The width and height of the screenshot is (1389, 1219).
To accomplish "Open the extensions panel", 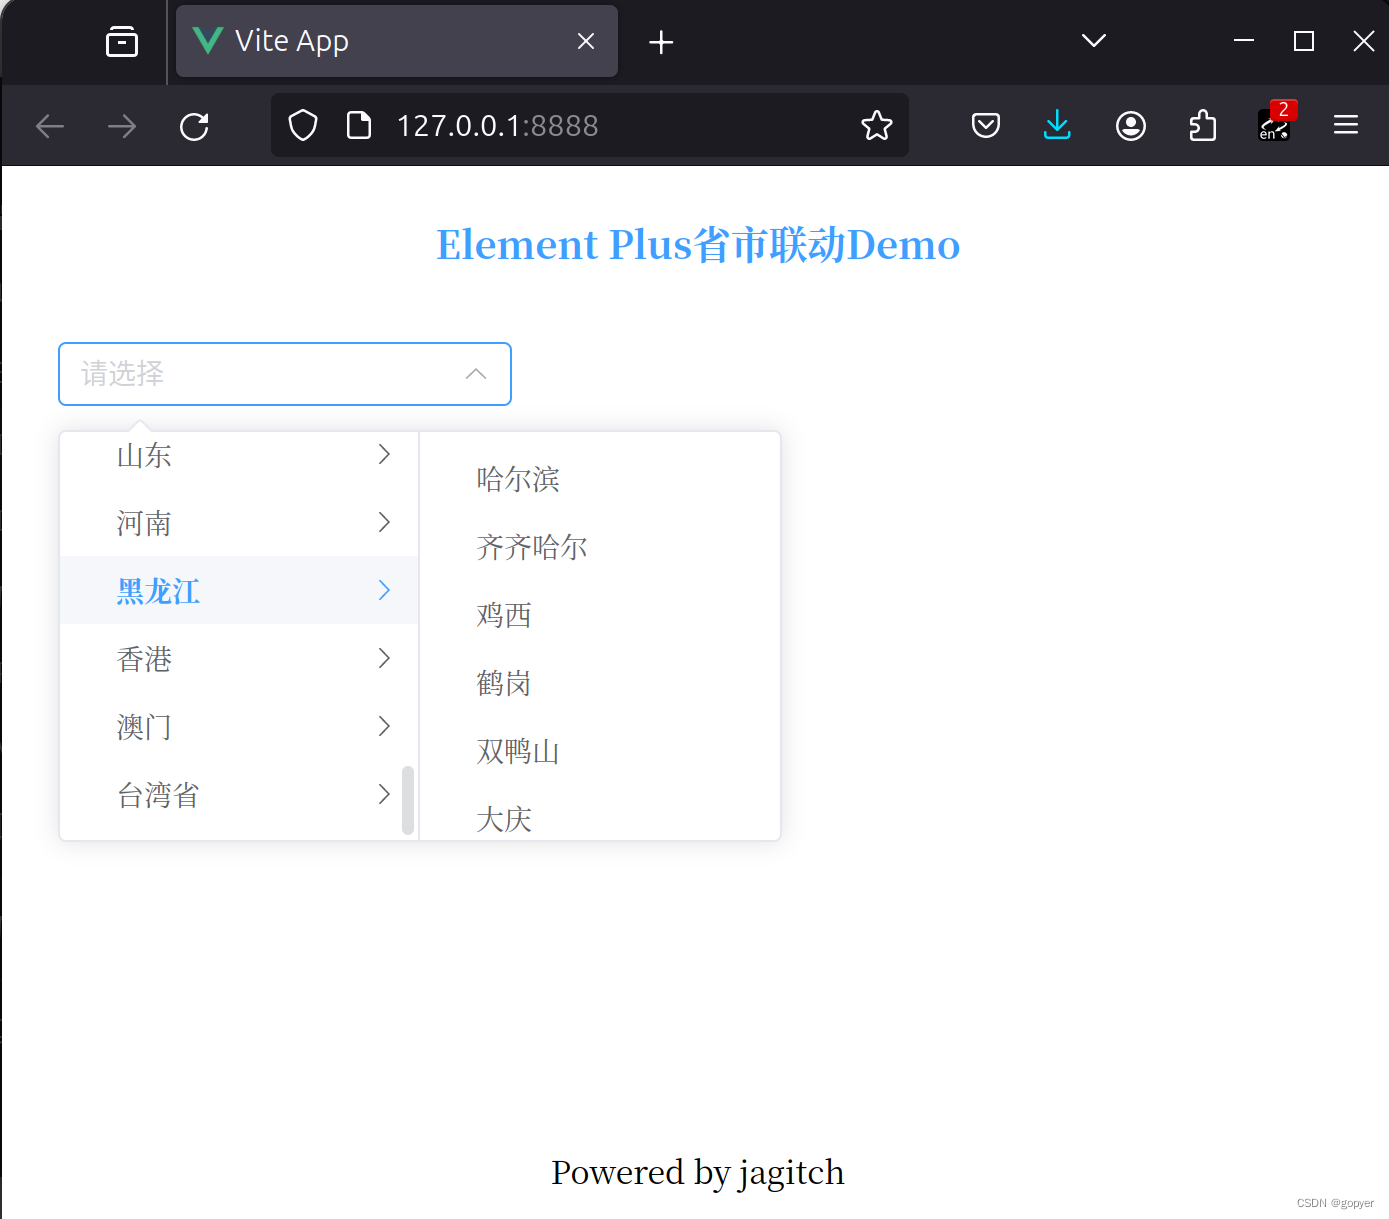I will pos(1202,126).
